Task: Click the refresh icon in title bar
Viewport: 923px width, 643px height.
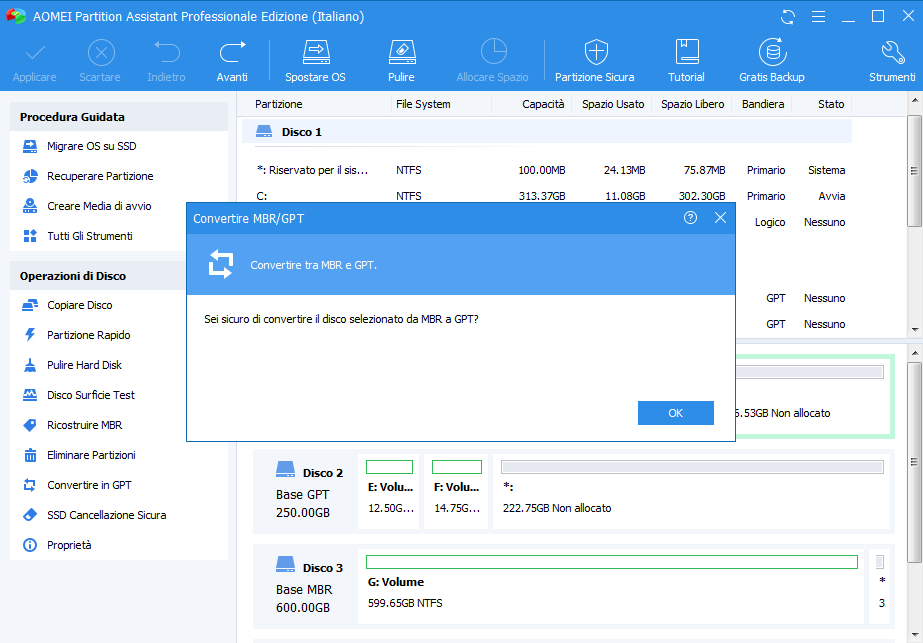Action: (788, 17)
